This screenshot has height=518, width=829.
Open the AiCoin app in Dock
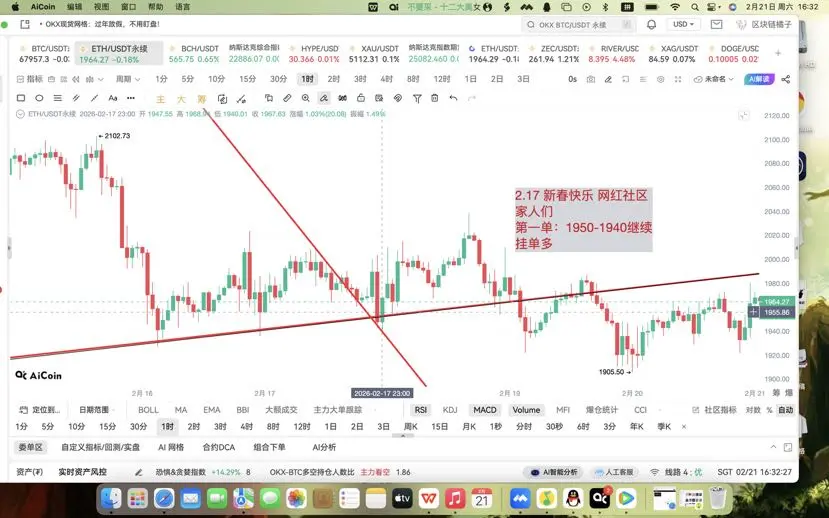coord(600,498)
